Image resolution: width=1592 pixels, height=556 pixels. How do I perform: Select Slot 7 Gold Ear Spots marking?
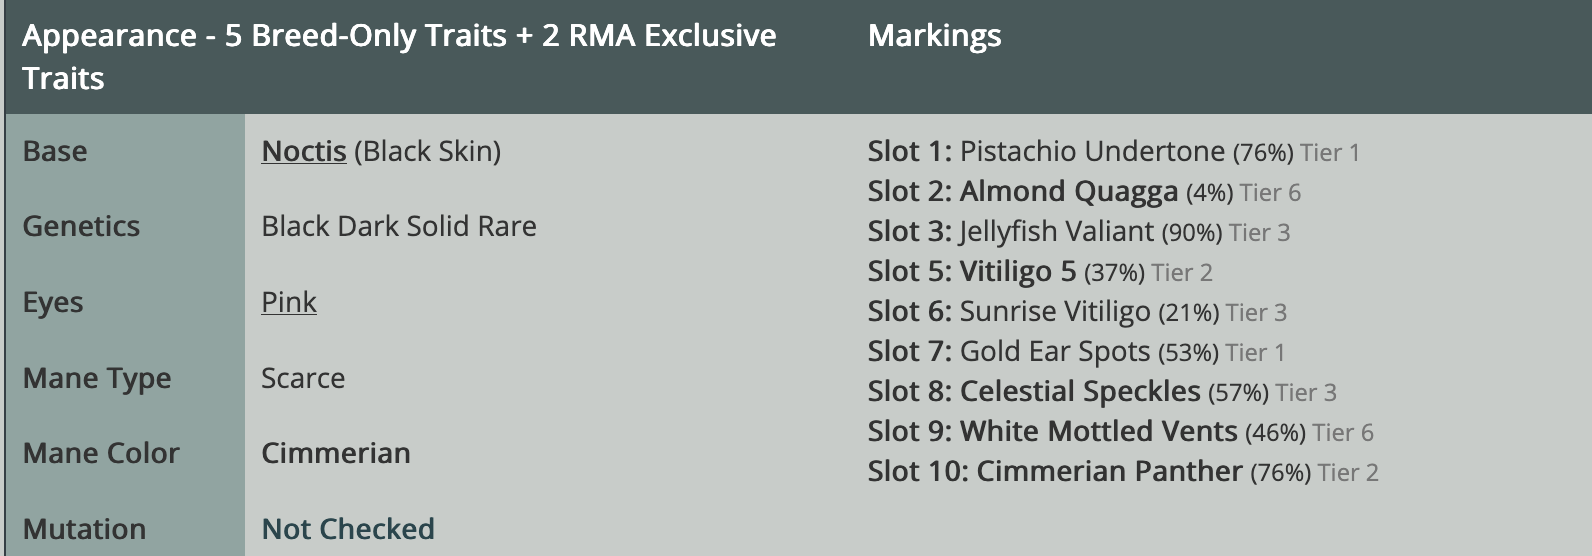[x=1054, y=351]
